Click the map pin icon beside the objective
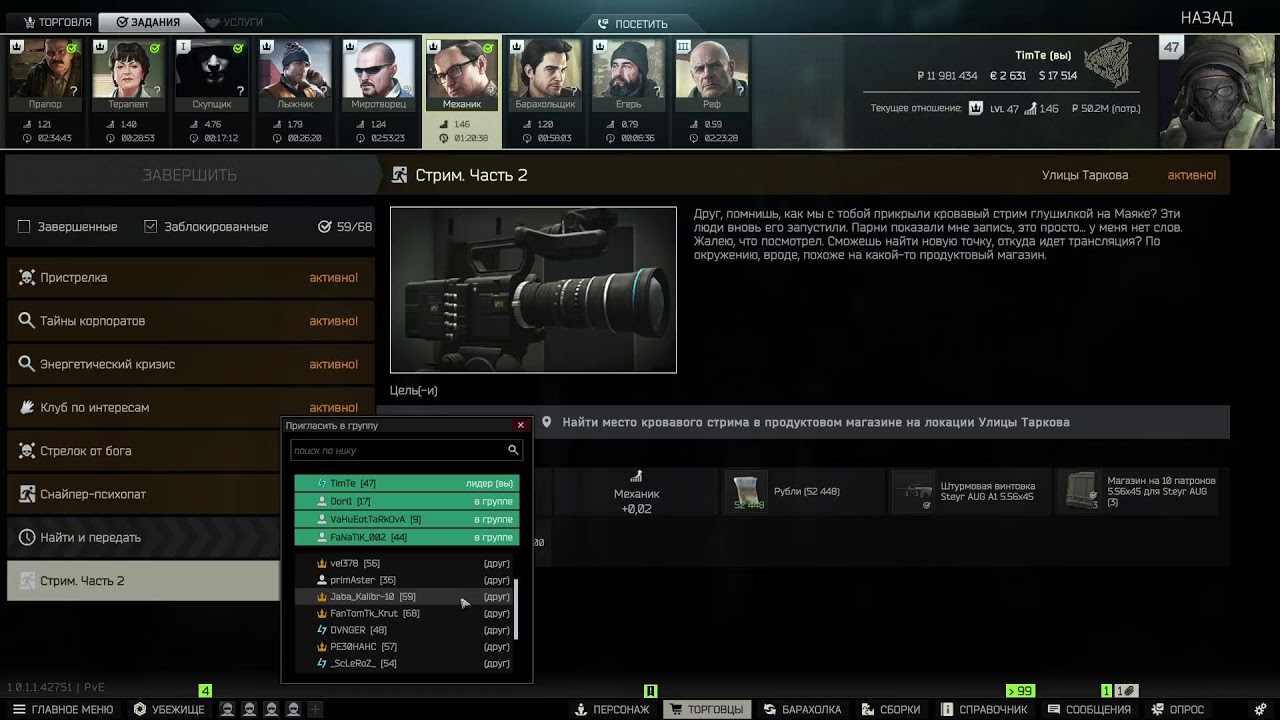 click(x=547, y=422)
